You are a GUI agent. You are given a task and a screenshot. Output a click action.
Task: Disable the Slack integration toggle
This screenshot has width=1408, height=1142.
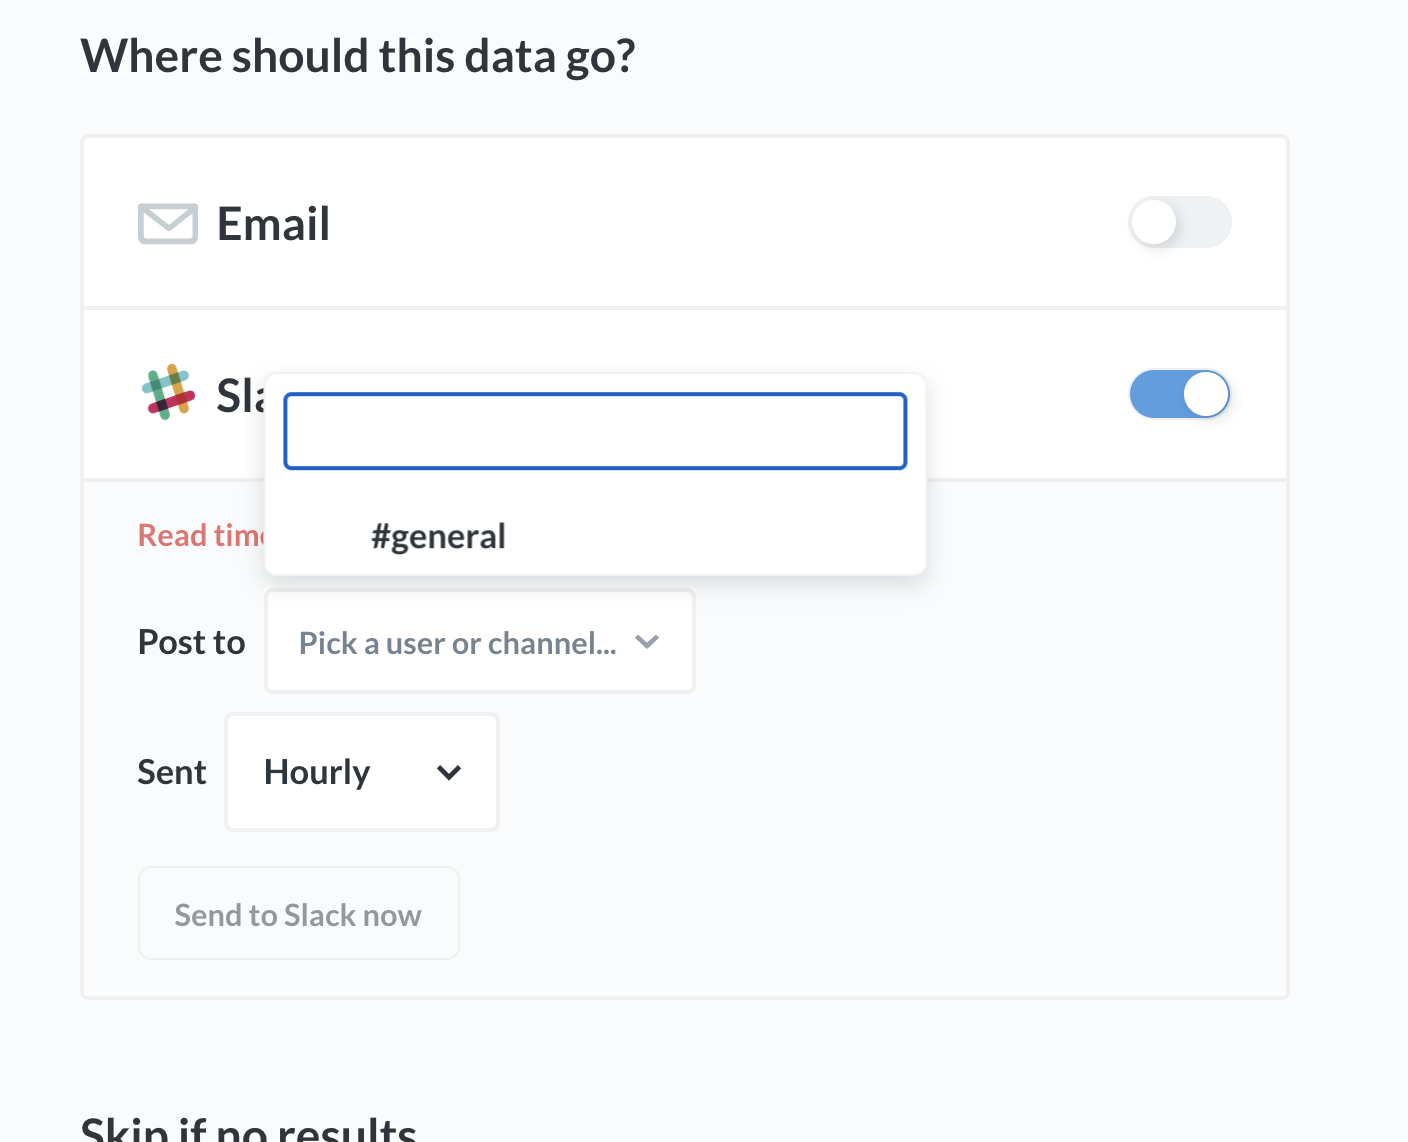(x=1180, y=394)
